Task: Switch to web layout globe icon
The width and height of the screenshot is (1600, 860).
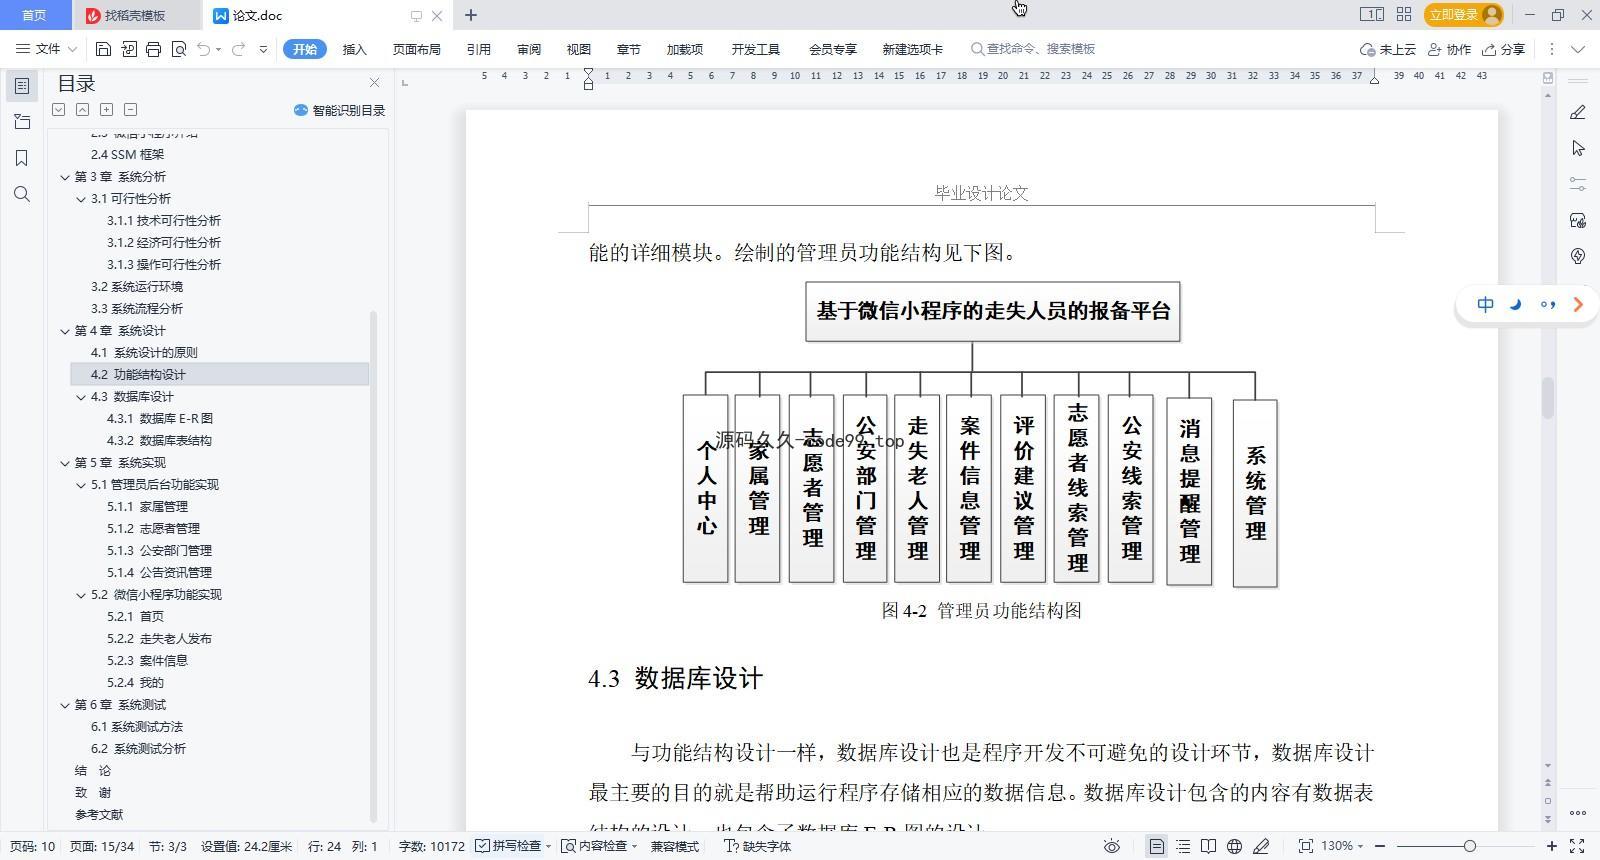Action: pyautogui.click(x=1235, y=846)
